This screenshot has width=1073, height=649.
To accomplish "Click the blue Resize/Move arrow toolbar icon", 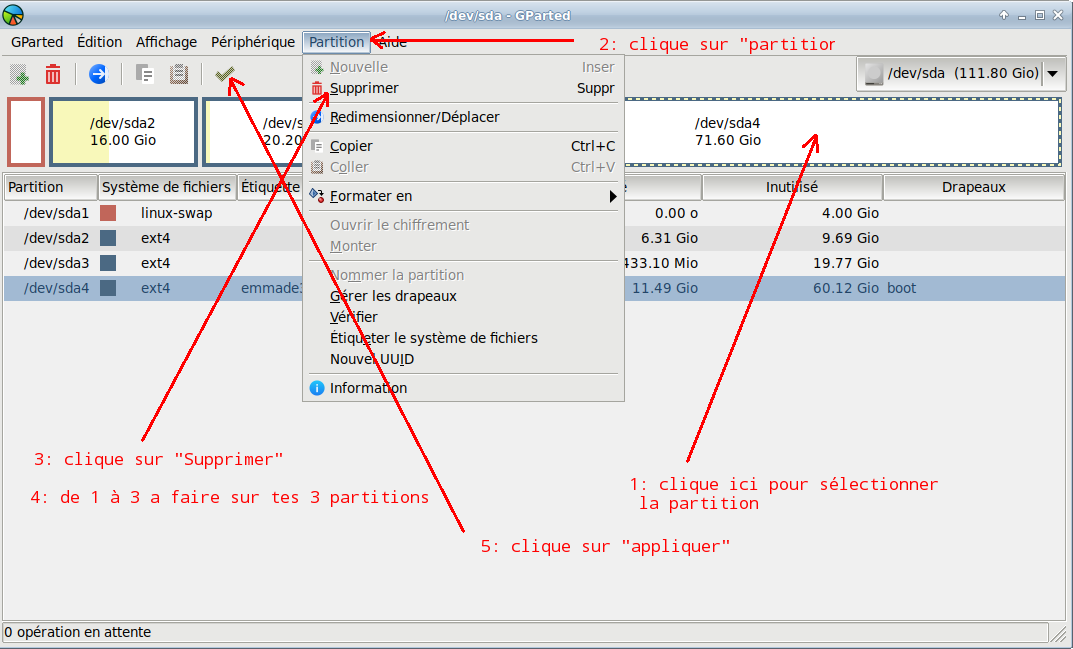I will pos(98,74).
